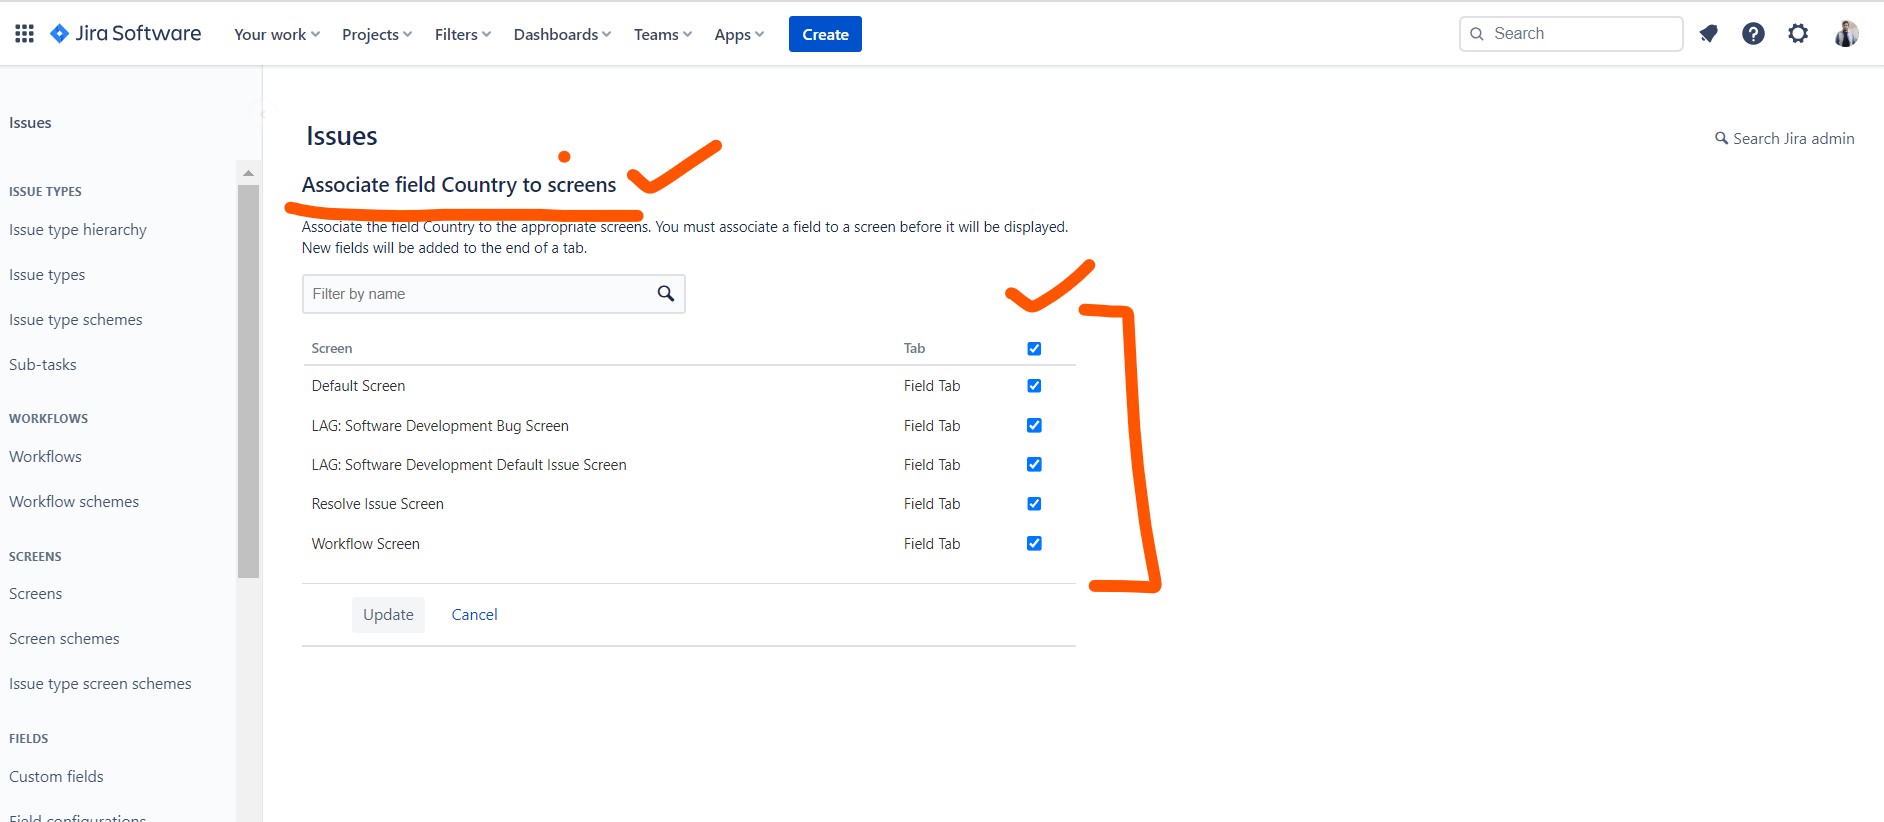
Task: Expand the Your work dropdown
Action: [x=277, y=35]
